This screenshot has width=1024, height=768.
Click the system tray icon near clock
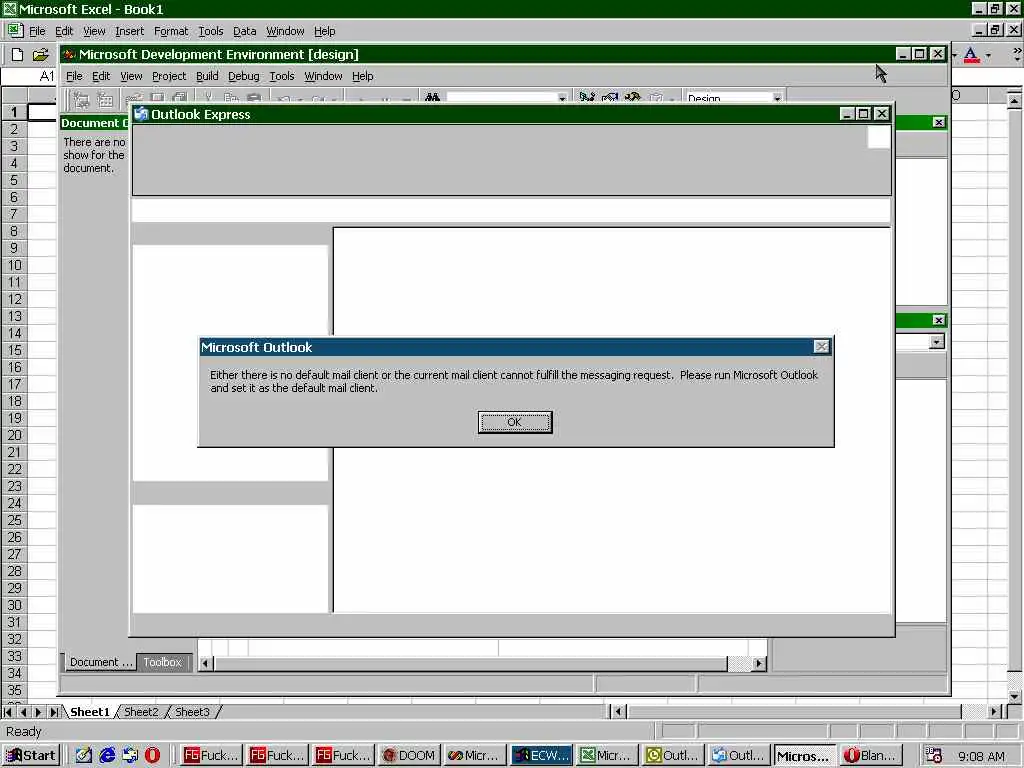934,755
